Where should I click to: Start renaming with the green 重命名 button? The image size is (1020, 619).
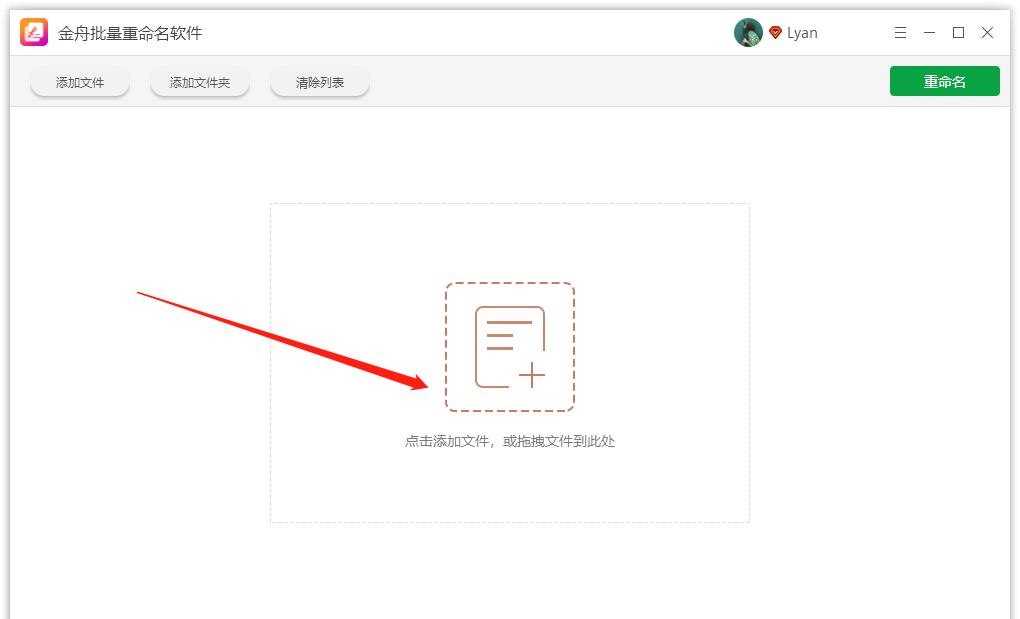click(x=945, y=81)
